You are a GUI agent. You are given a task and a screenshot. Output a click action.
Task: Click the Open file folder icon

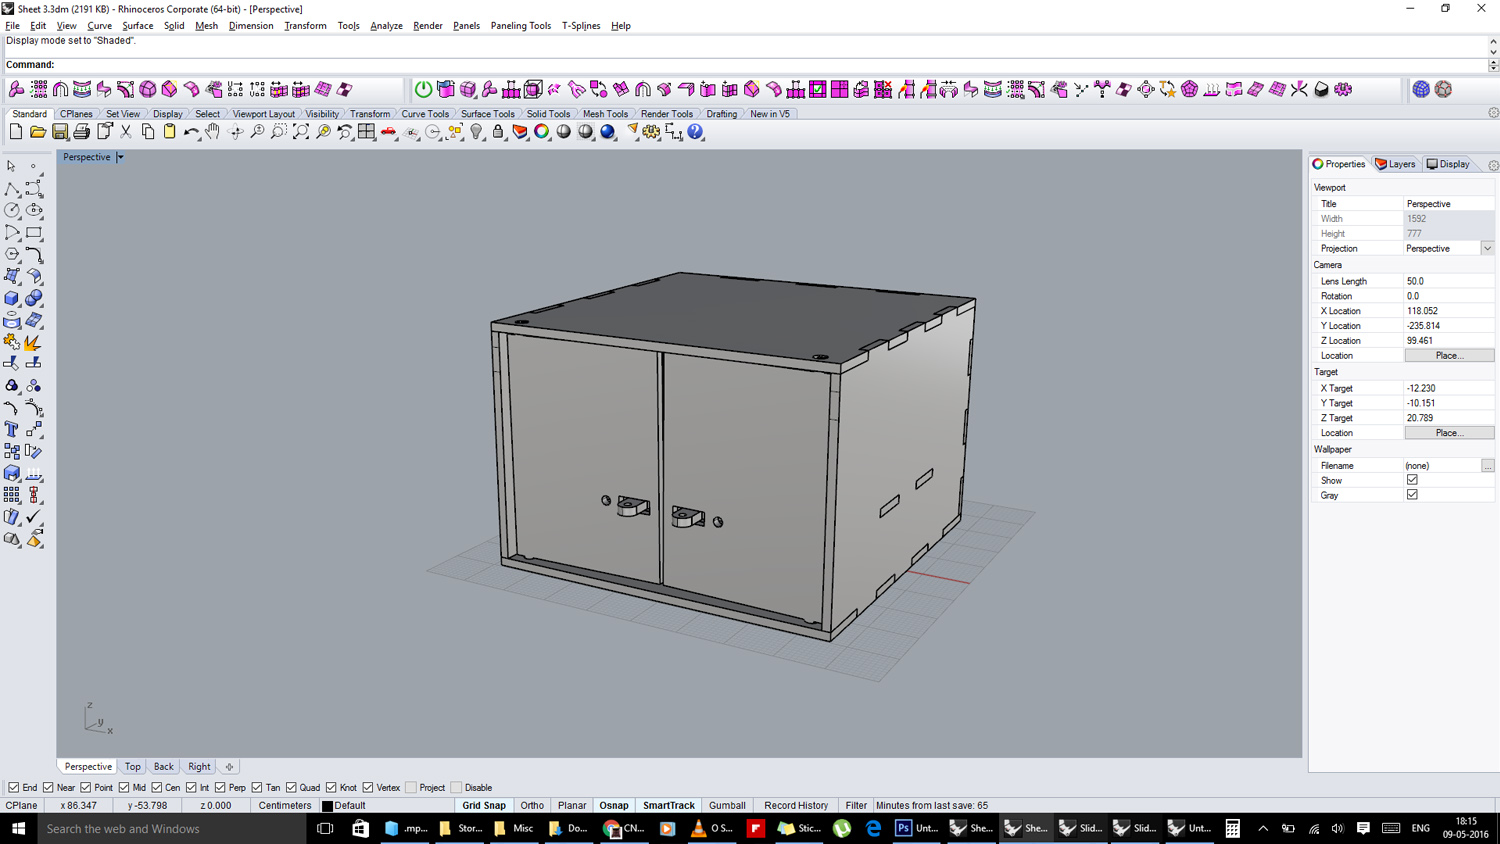[x=38, y=132]
